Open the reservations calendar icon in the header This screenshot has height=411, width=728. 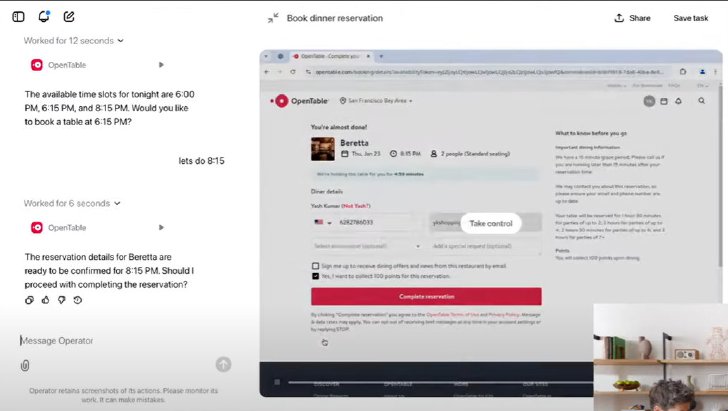[664, 101]
